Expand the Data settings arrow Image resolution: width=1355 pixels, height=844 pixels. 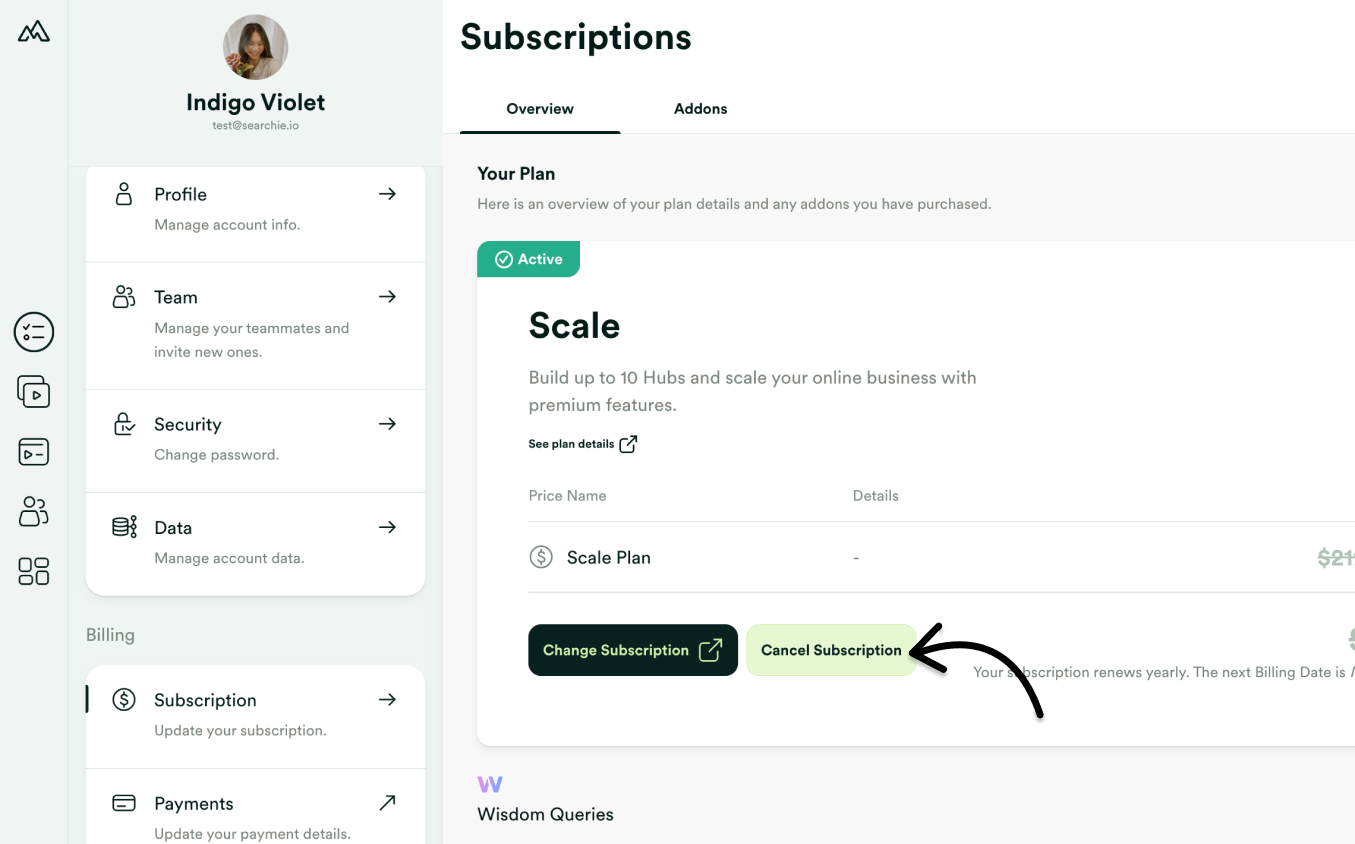(387, 527)
